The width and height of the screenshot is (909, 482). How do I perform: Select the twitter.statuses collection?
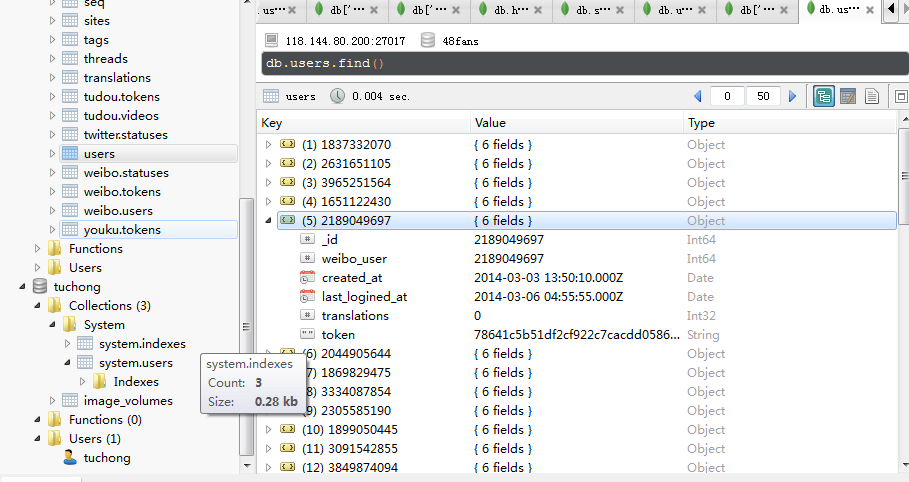[126, 135]
